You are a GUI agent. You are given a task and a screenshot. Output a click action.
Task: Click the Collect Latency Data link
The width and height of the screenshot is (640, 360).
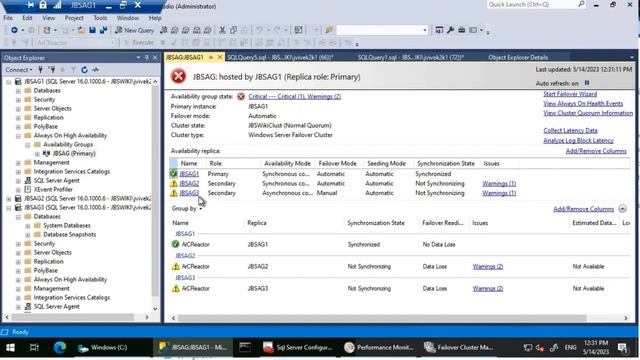click(570, 130)
